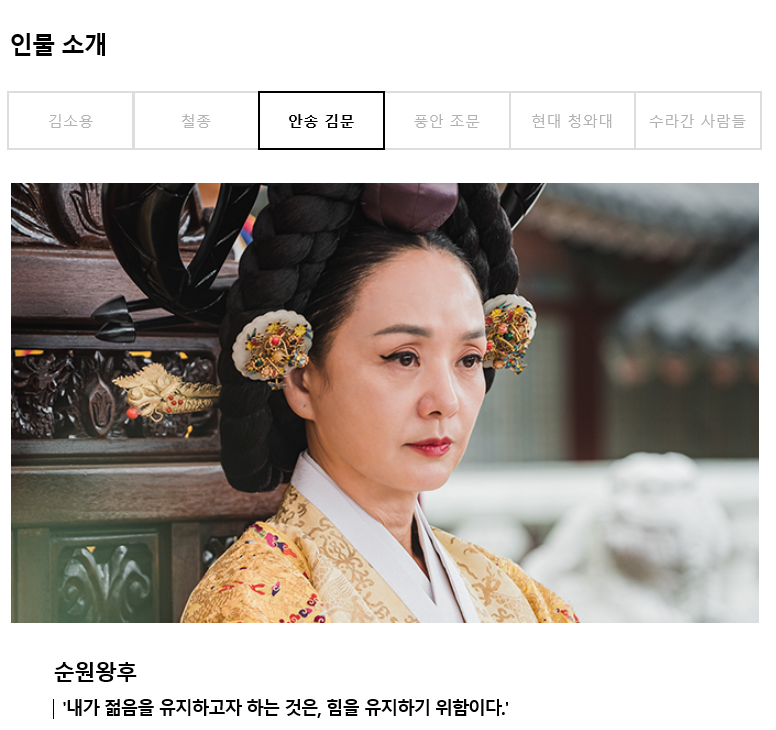Click the purple silk headpiece on top

[410, 205]
